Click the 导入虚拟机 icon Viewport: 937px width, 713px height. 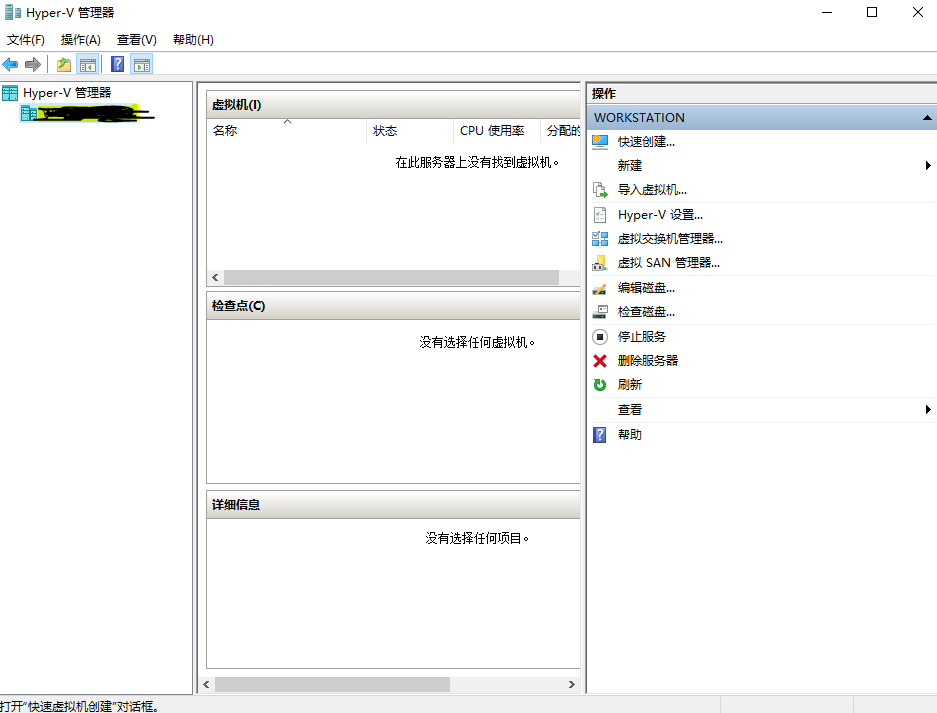[600, 190]
